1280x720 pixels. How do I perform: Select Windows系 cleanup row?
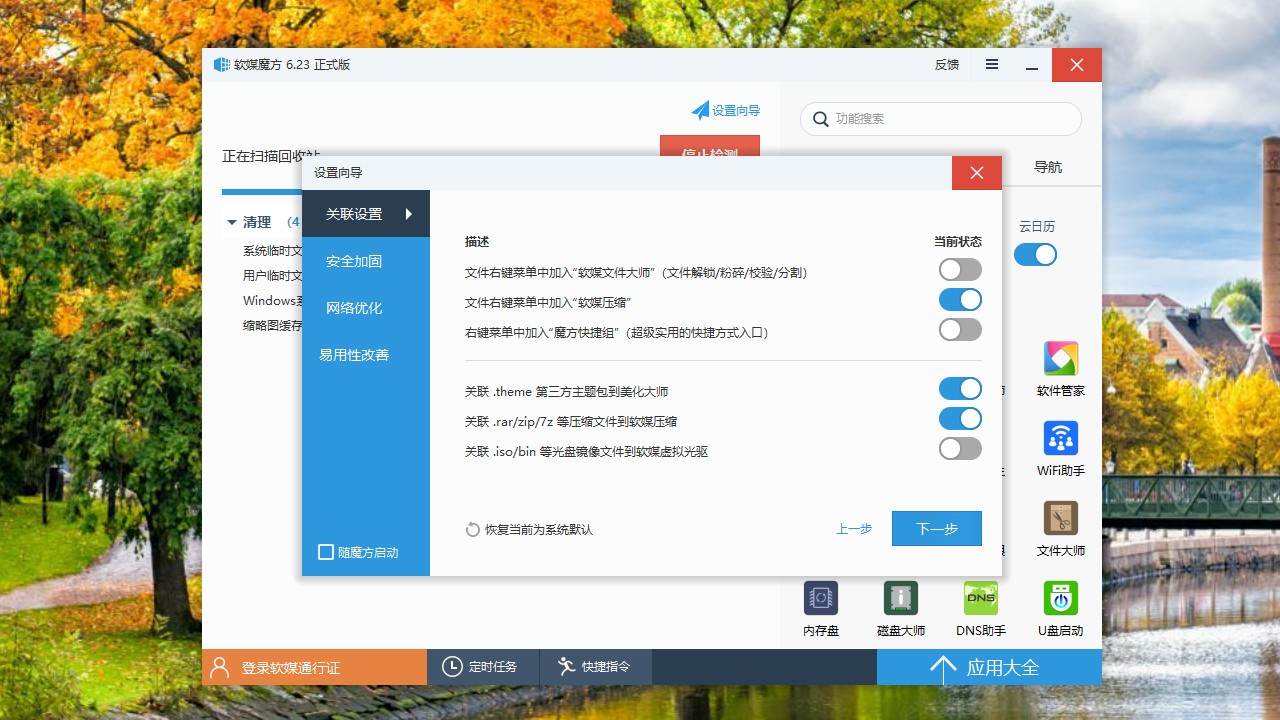click(272, 301)
